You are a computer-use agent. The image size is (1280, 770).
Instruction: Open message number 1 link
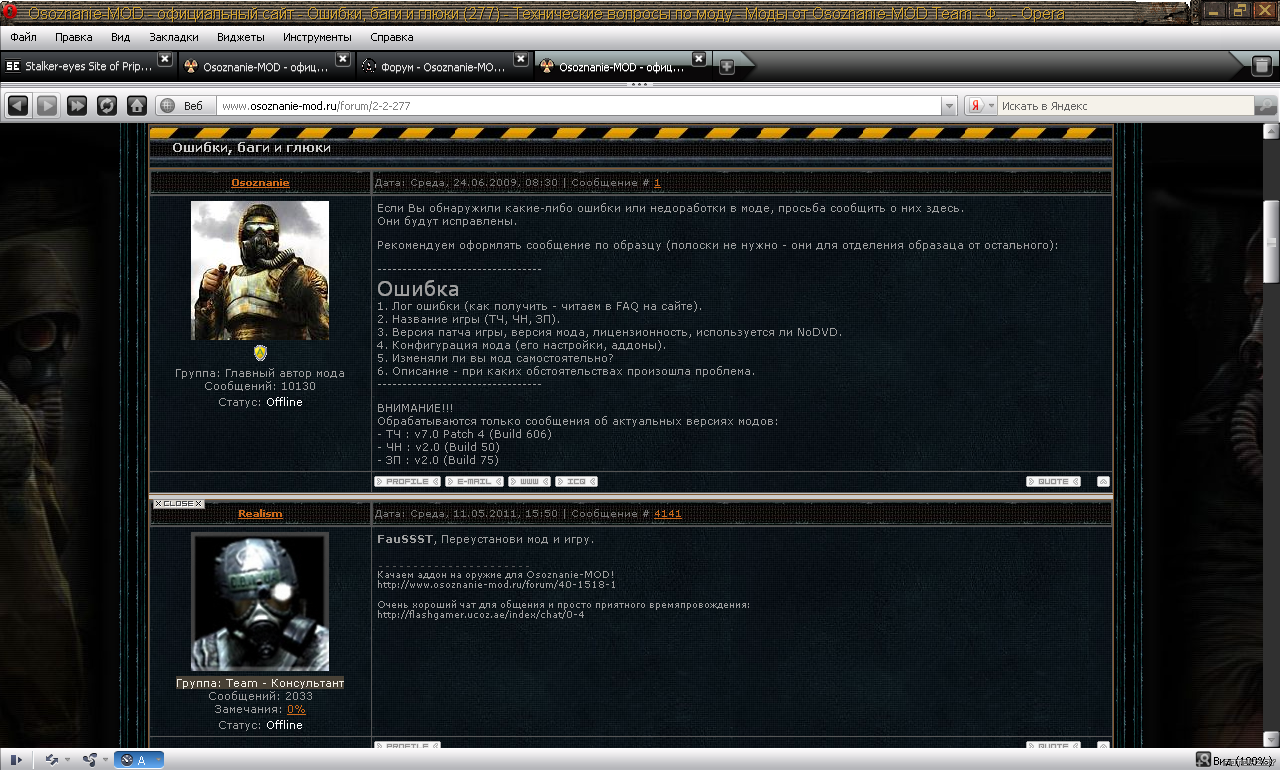657,183
